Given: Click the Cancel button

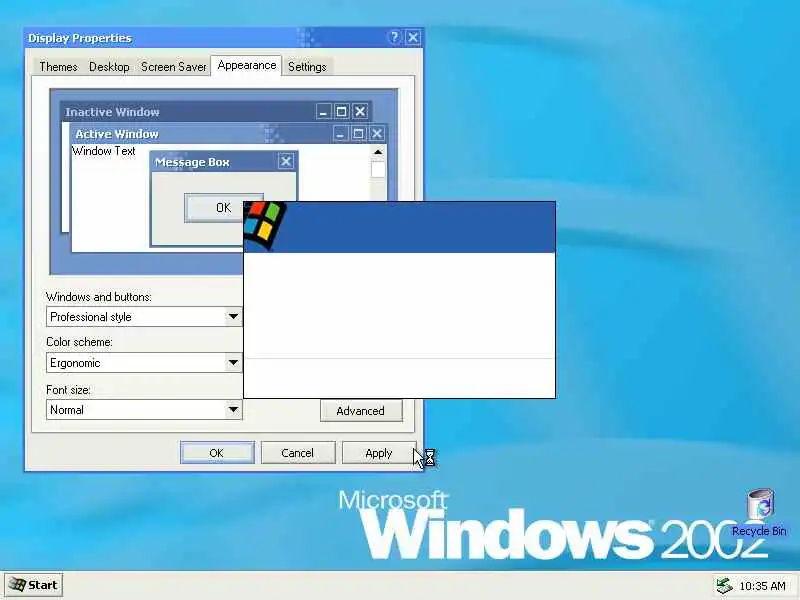Looking at the screenshot, I should (298, 453).
